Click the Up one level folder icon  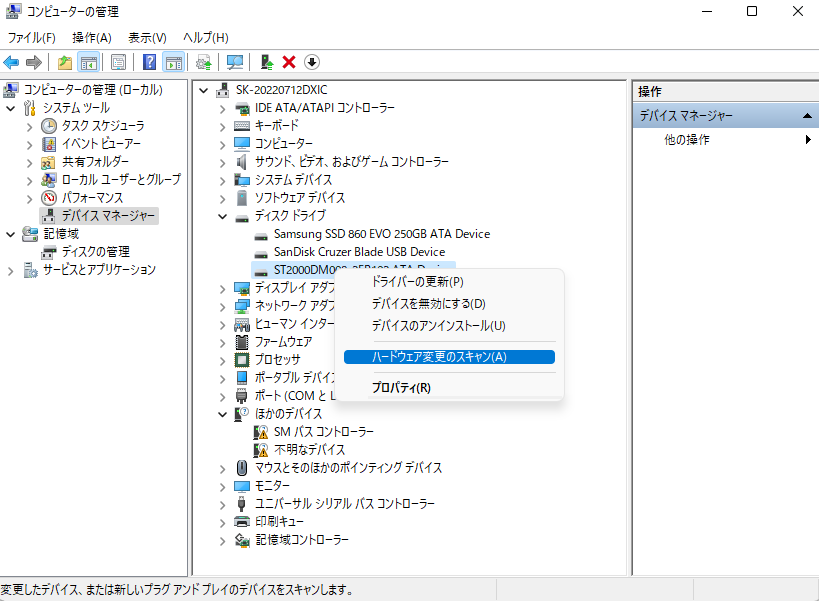(x=65, y=62)
